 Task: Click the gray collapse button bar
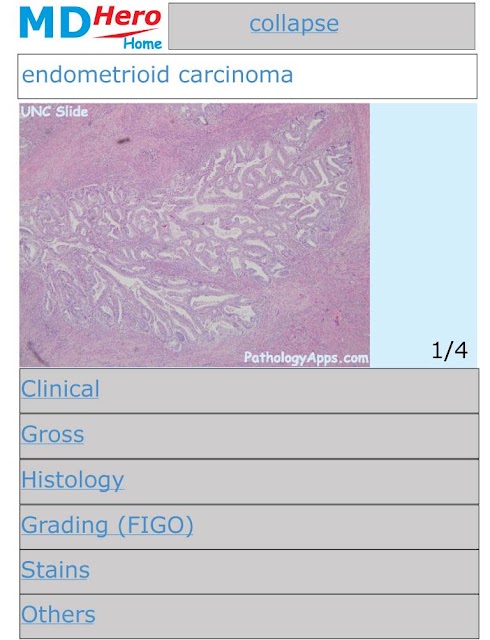tap(322, 26)
